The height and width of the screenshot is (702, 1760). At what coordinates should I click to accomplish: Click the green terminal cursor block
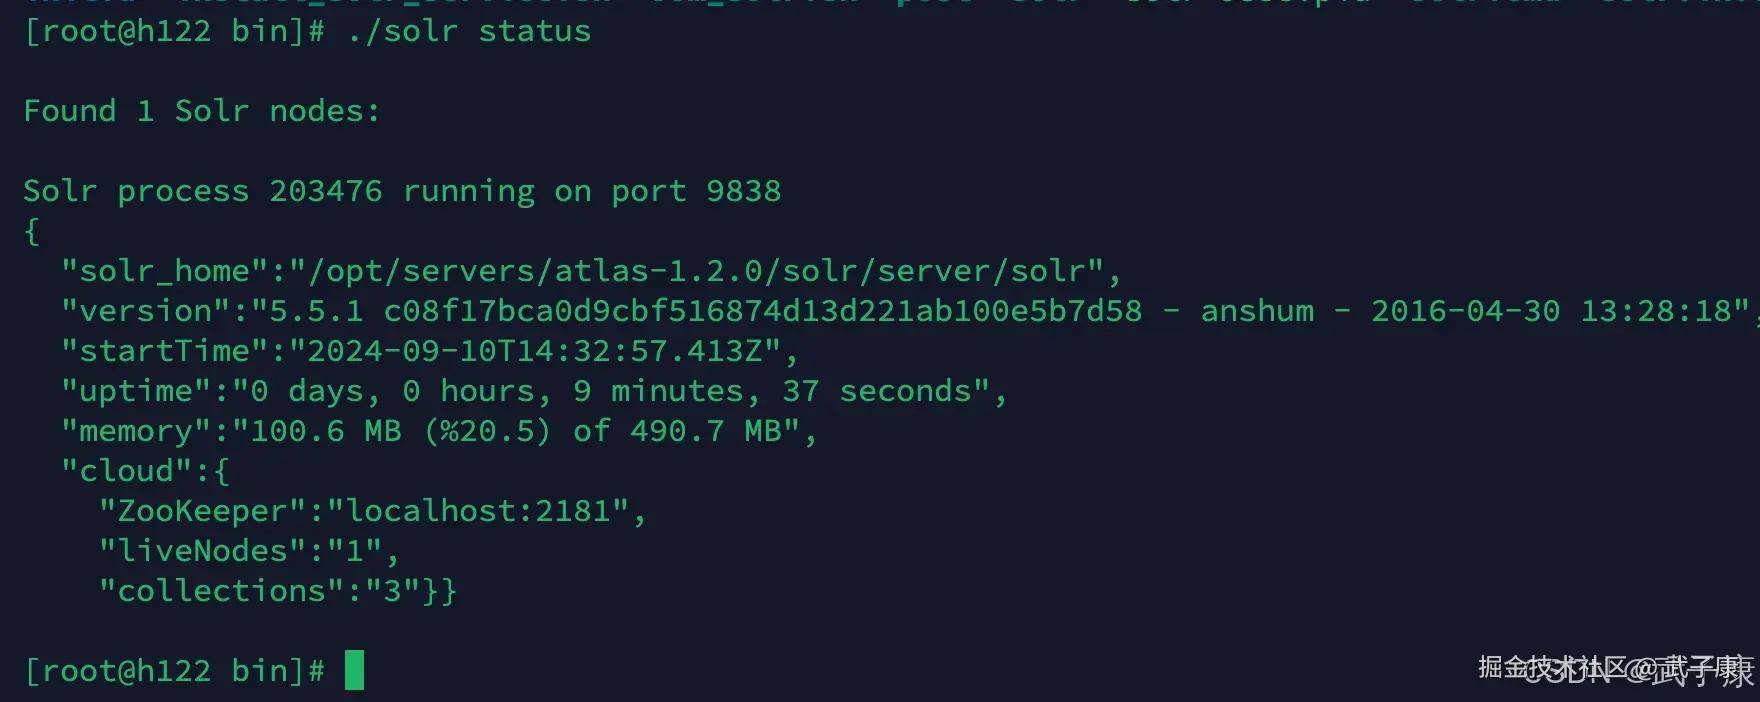354,670
